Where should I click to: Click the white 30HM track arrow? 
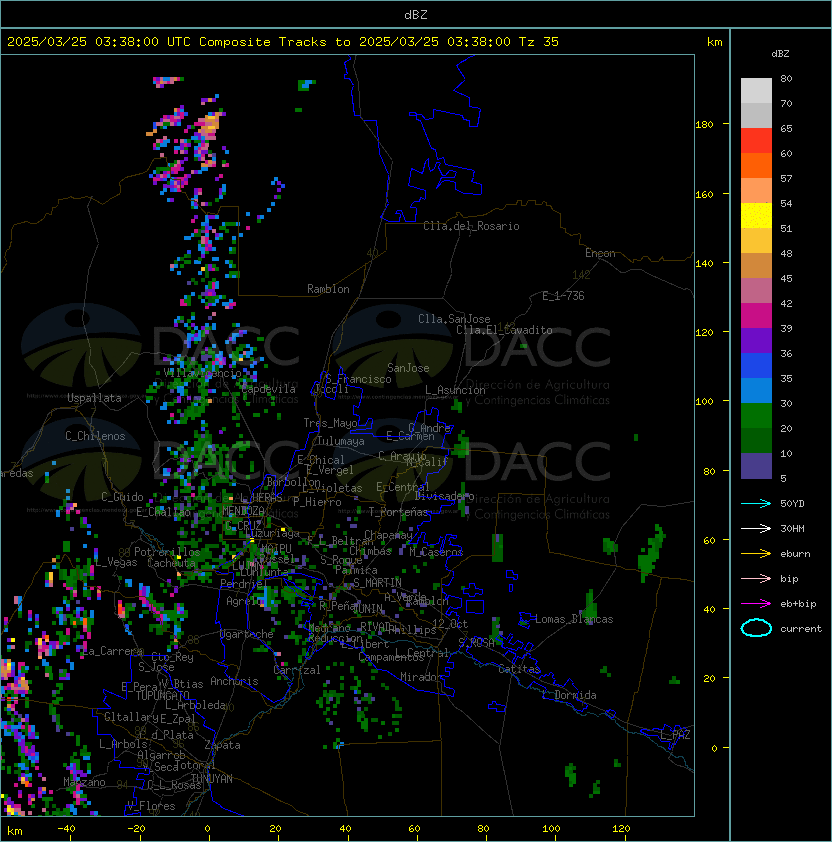coord(756,528)
